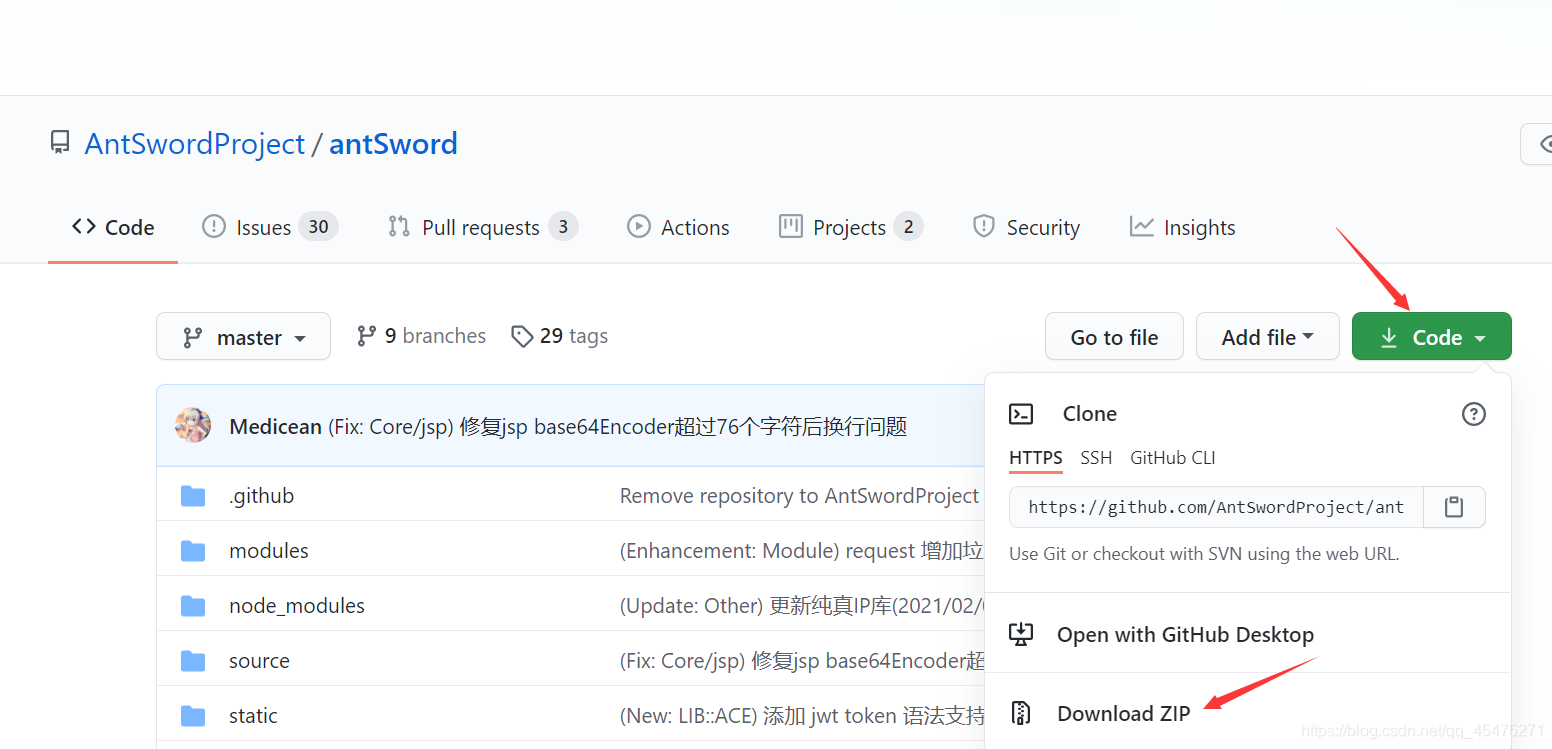
Task: Click the Actions play icon
Action: pyautogui.click(x=638, y=226)
